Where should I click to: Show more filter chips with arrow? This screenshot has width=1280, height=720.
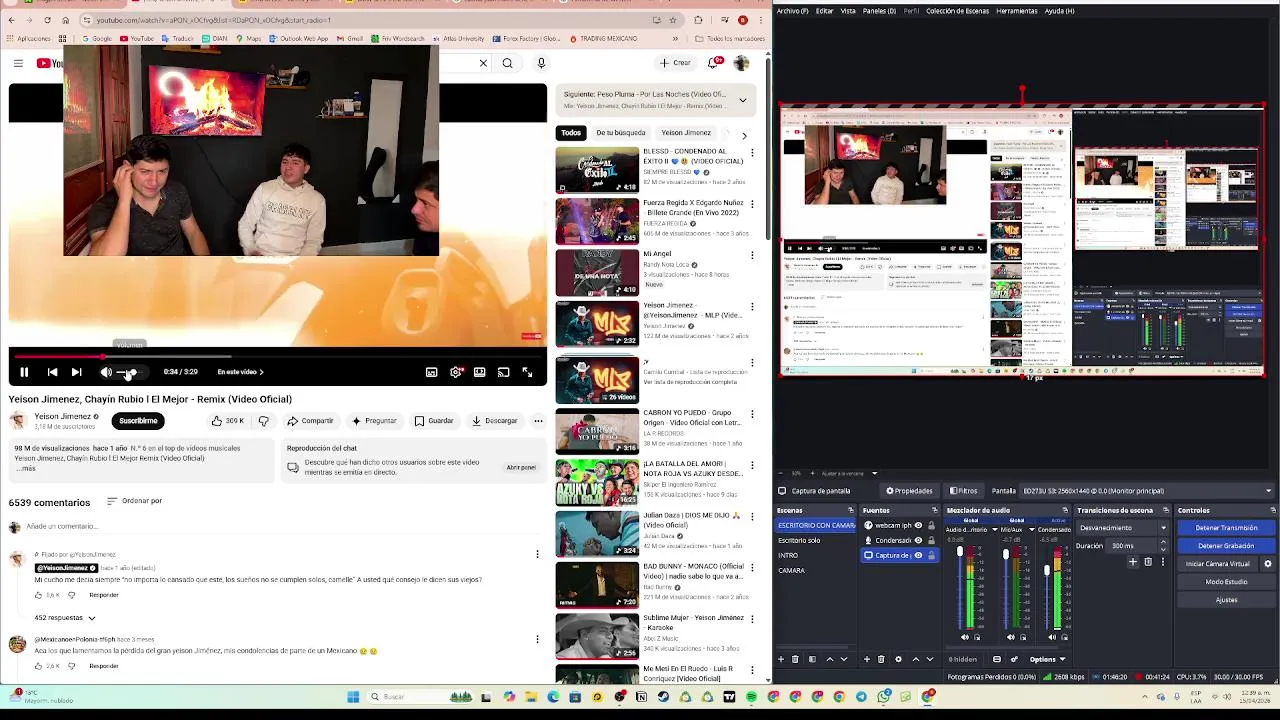point(743,134)
